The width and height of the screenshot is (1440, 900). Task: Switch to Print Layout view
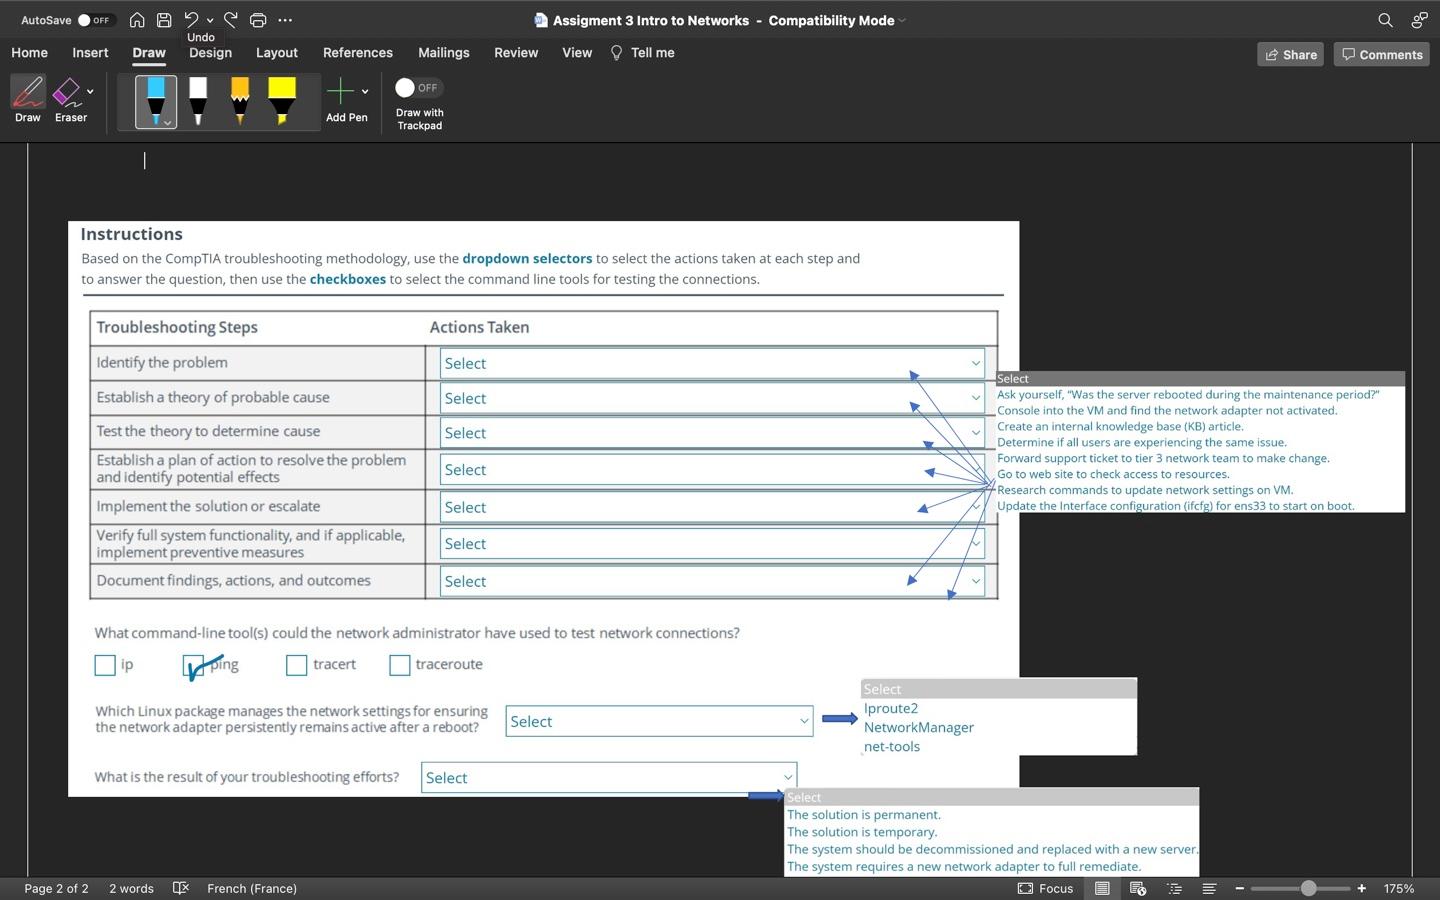pyautogui.click(x=1102, y=888)
